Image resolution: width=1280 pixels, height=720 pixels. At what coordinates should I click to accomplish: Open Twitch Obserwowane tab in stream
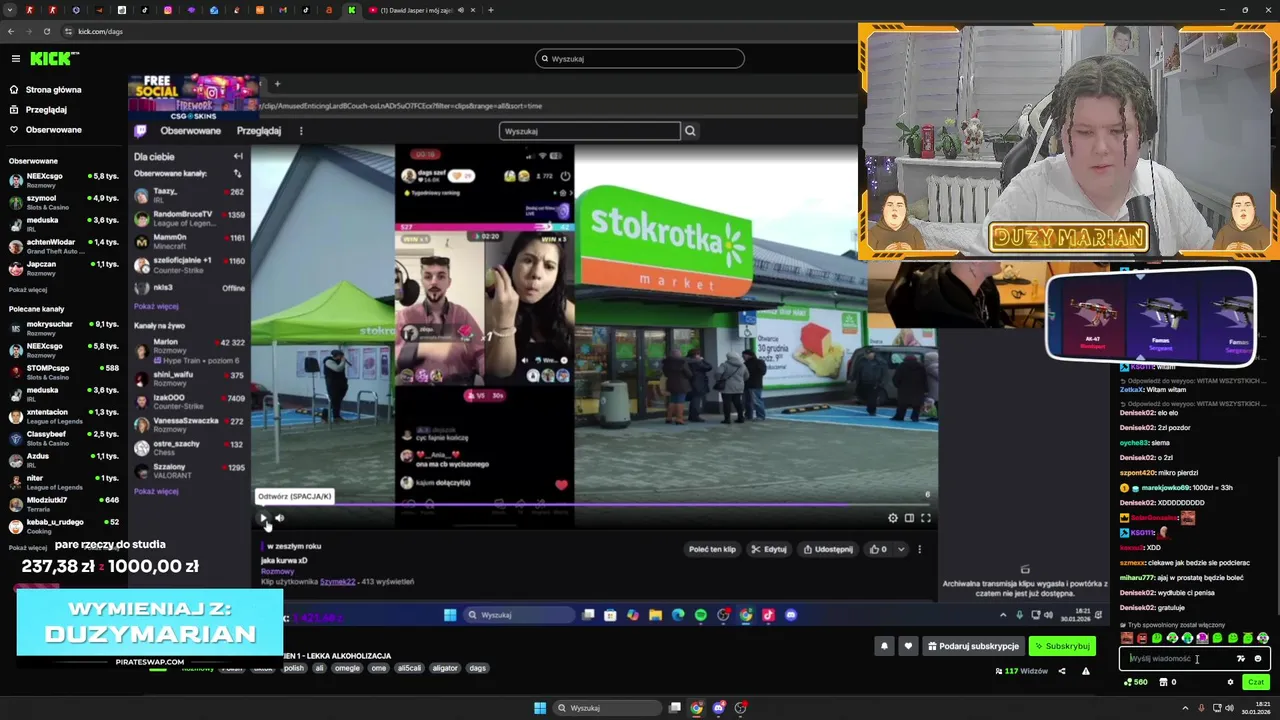(x=190, y=131)
